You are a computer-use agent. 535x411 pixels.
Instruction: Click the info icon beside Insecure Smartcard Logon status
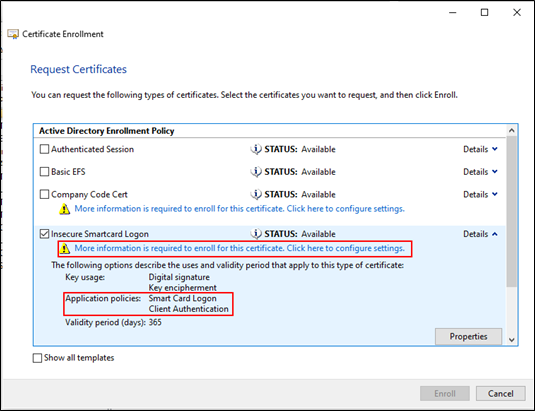[256, 234]
